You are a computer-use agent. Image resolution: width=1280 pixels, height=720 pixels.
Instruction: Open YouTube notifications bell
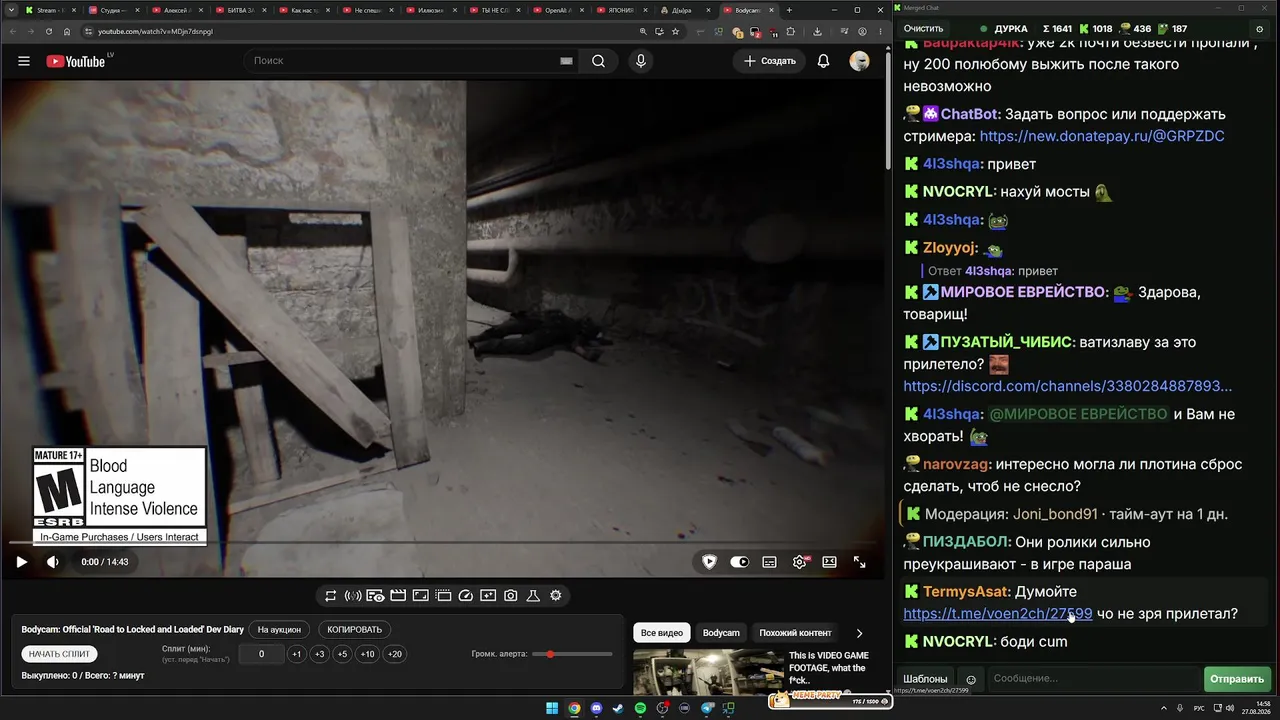pyautogui.click(x=823, y=61)
